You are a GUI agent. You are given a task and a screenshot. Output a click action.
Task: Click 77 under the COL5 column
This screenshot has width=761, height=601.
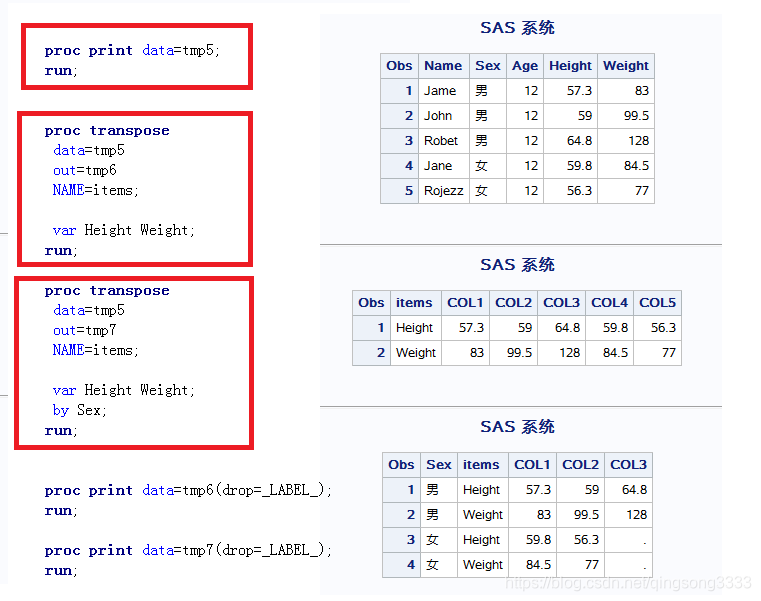(657, 353)
